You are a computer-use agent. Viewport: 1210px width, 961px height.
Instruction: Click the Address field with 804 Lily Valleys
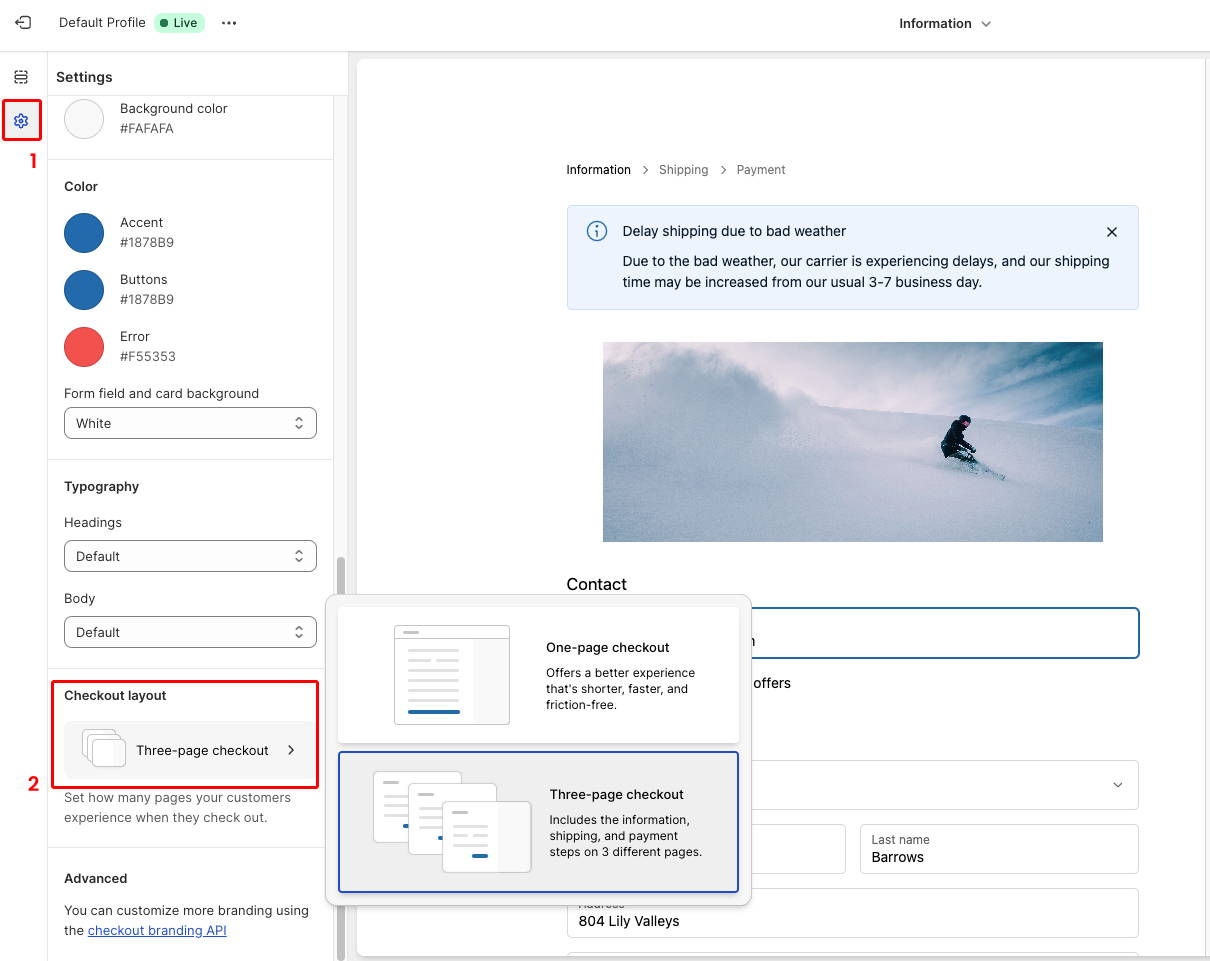[852, 913]
